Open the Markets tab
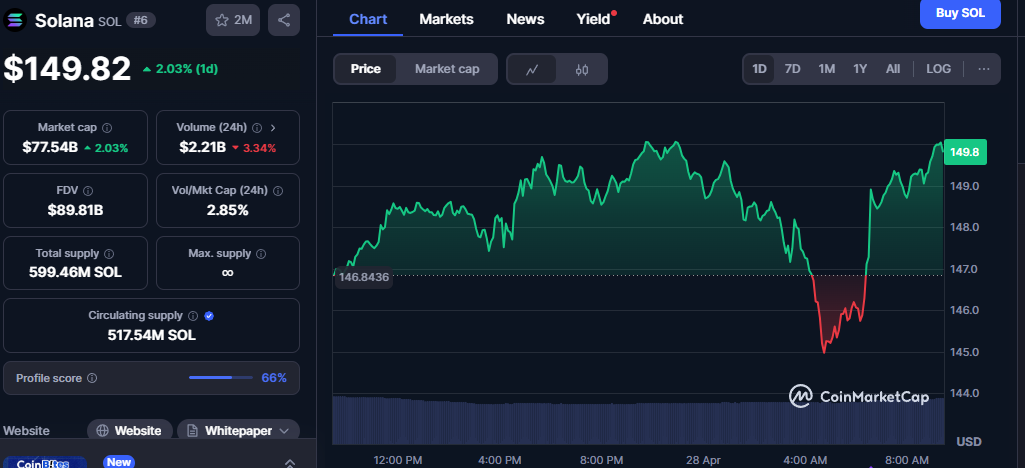Image resolution: width=1025 pixels, height=468 pixels. 446,19
